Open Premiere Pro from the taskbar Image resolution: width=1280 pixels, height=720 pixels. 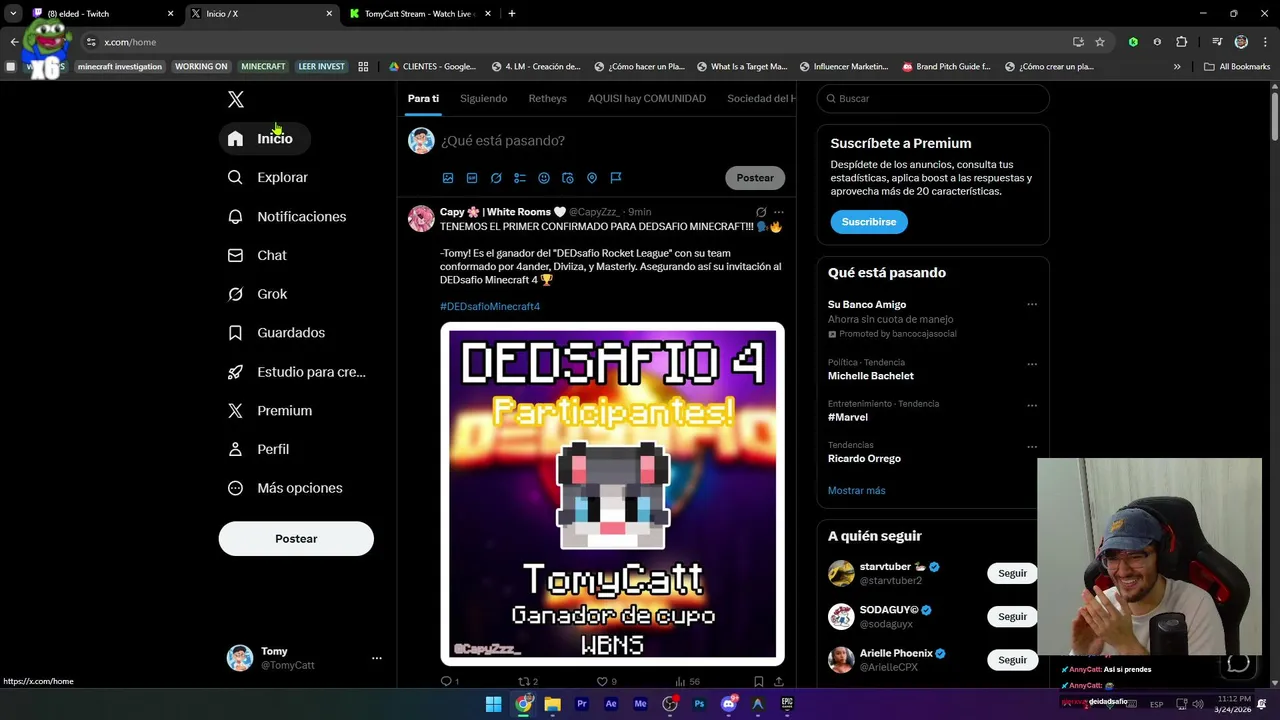point(581,704)
